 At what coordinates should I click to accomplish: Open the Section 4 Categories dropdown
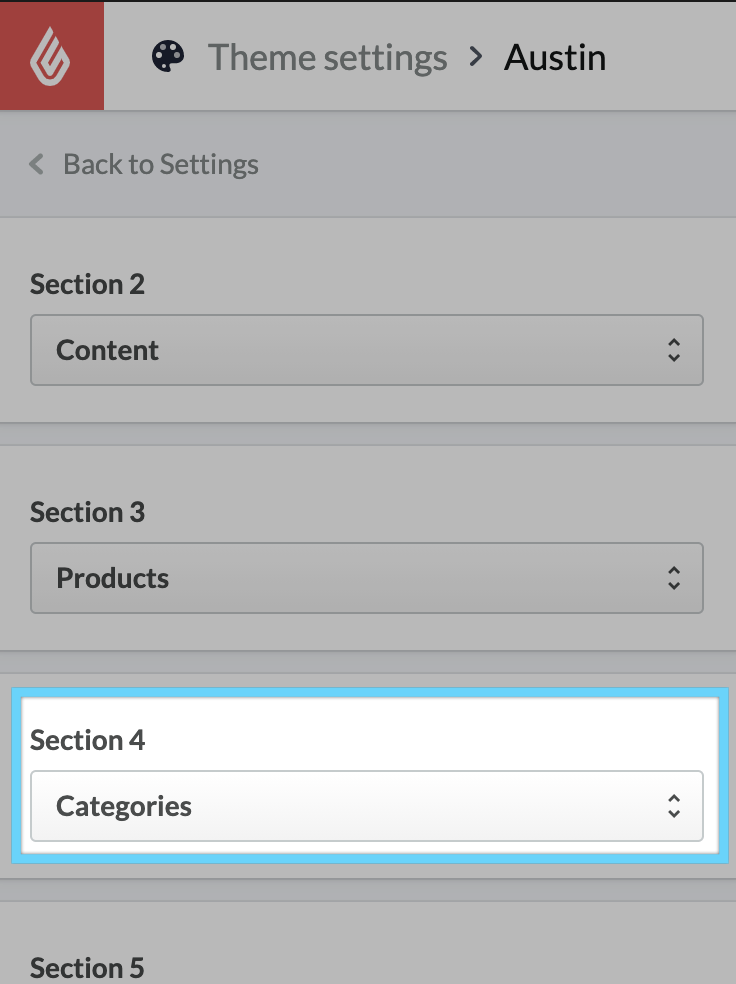[x=367, y=806]
